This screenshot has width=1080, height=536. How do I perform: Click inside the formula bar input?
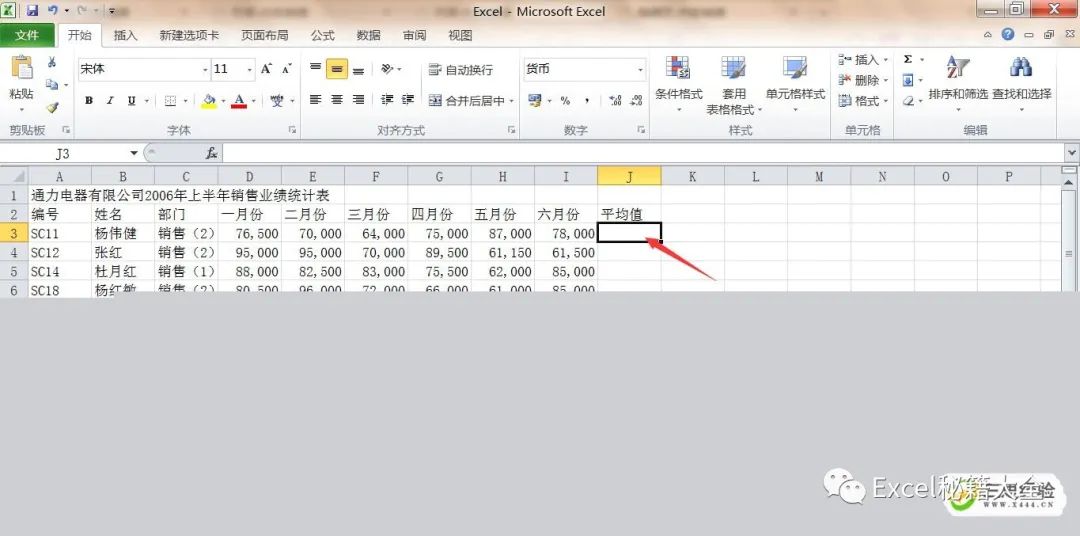643,153
